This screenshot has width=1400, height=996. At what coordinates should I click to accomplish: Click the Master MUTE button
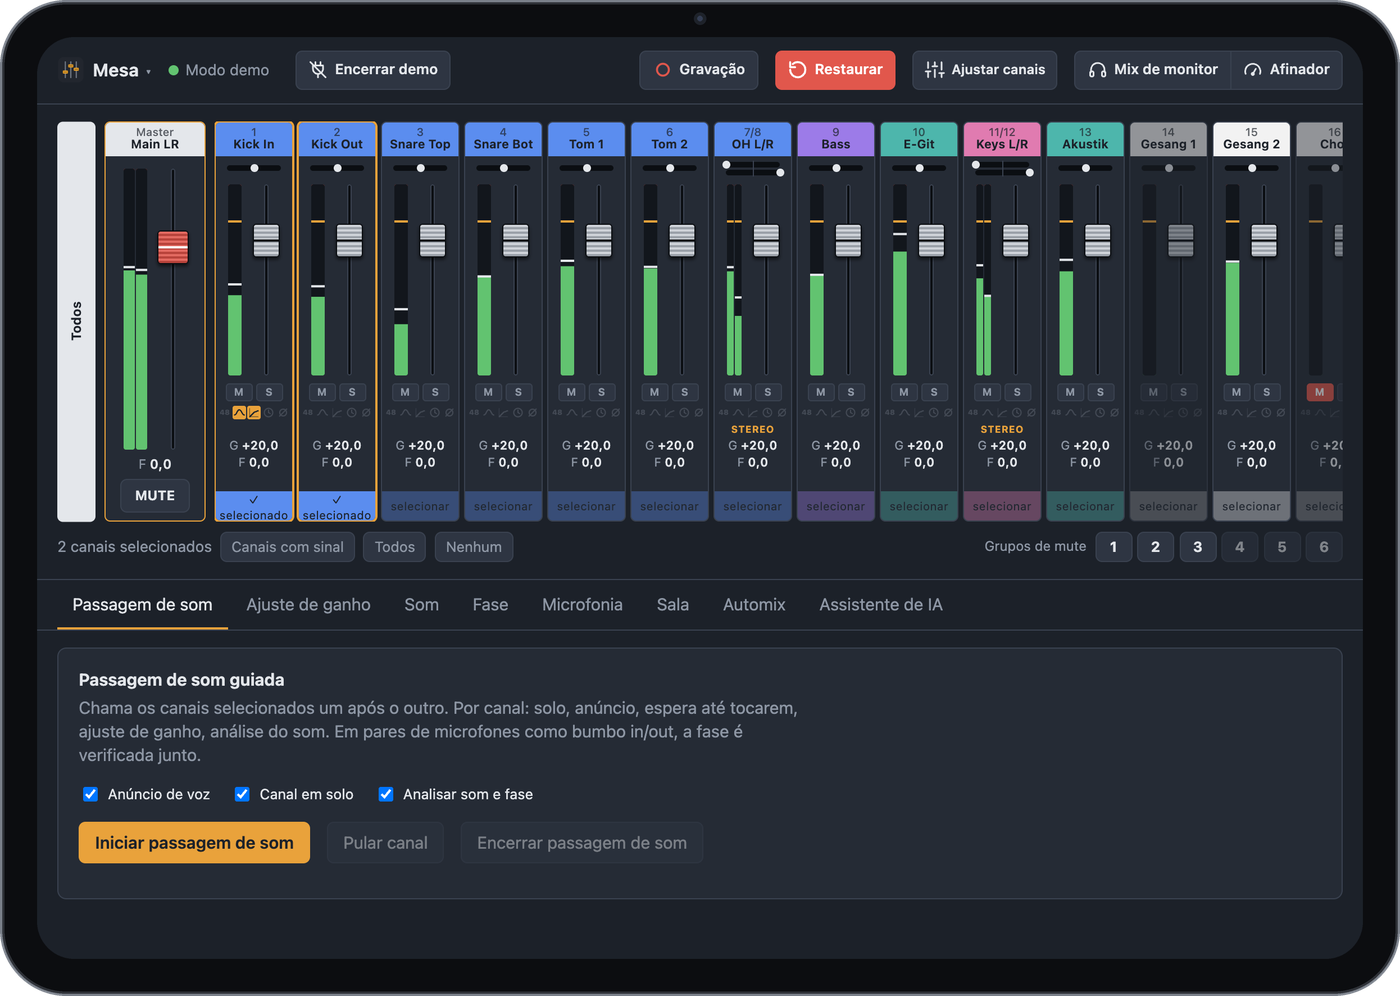click(x=155, y=496)
